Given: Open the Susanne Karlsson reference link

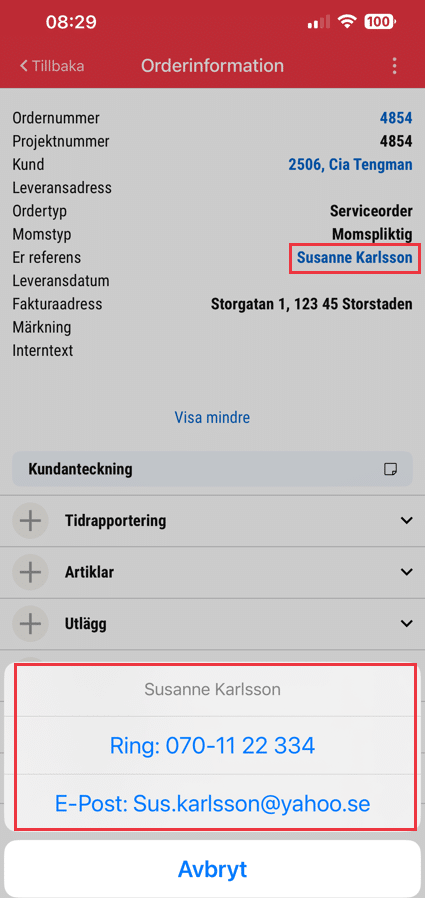Looking at the screenshot, I should click(x=355, y=258).
